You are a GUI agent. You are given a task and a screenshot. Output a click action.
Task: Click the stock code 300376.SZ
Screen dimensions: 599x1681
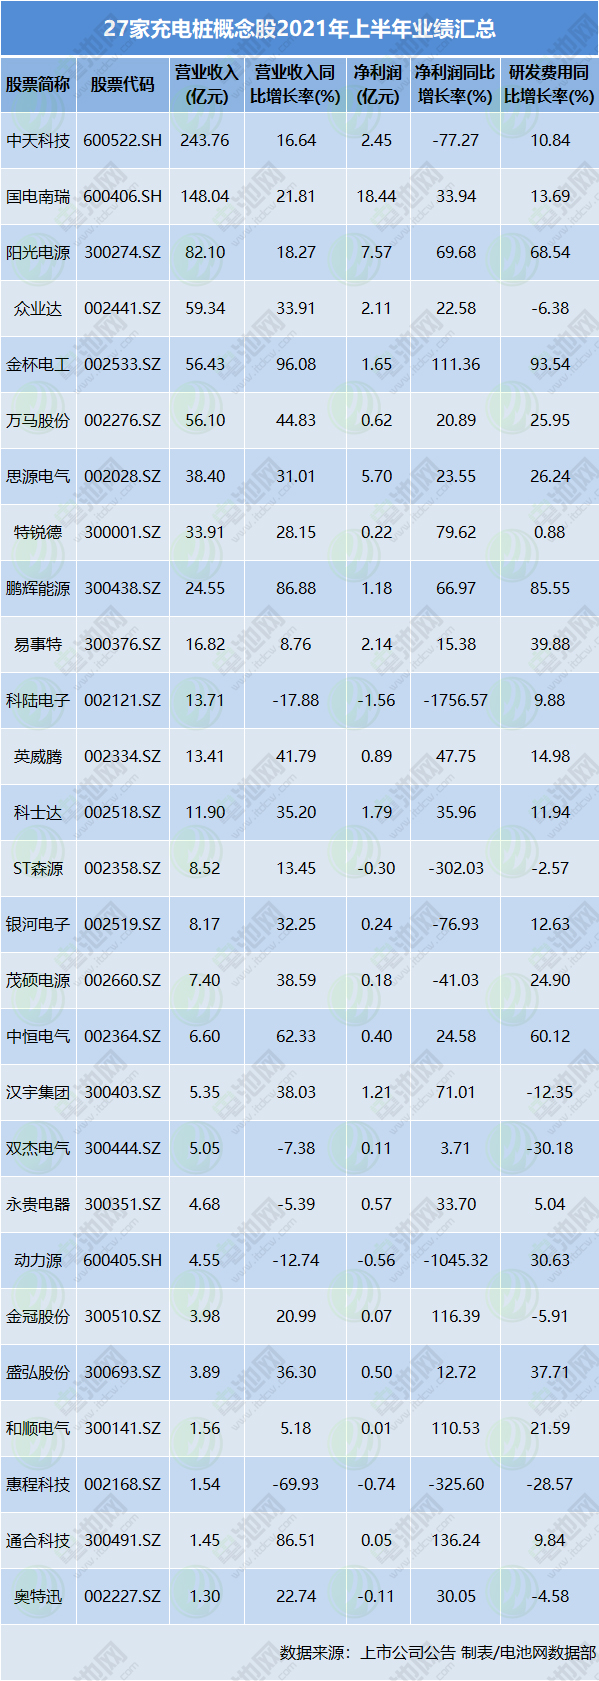pos(122,644)
